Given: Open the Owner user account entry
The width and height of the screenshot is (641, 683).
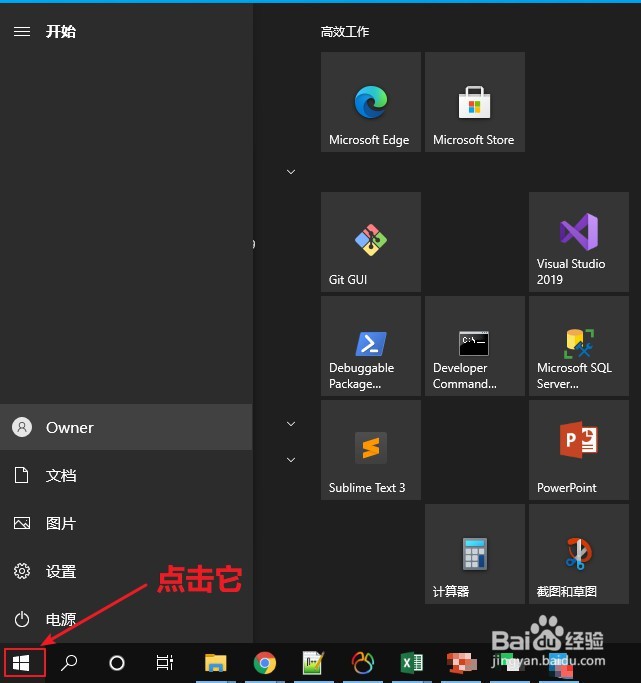Looking at the screenshot, I should tap(126, 427).
